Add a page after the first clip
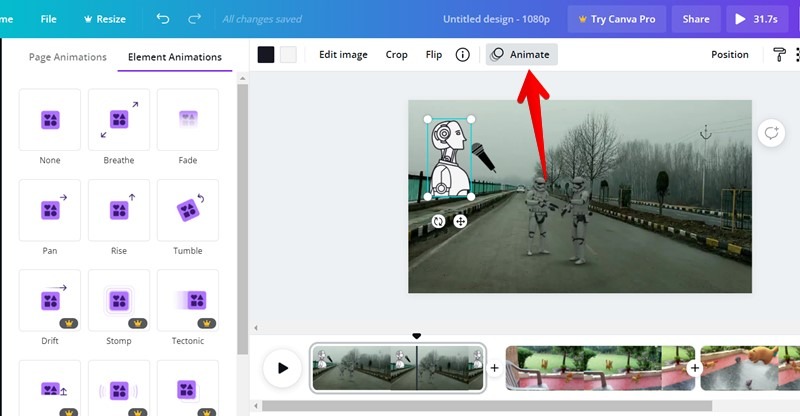Screen dimensions: 800x416 (x=494, y=368)
